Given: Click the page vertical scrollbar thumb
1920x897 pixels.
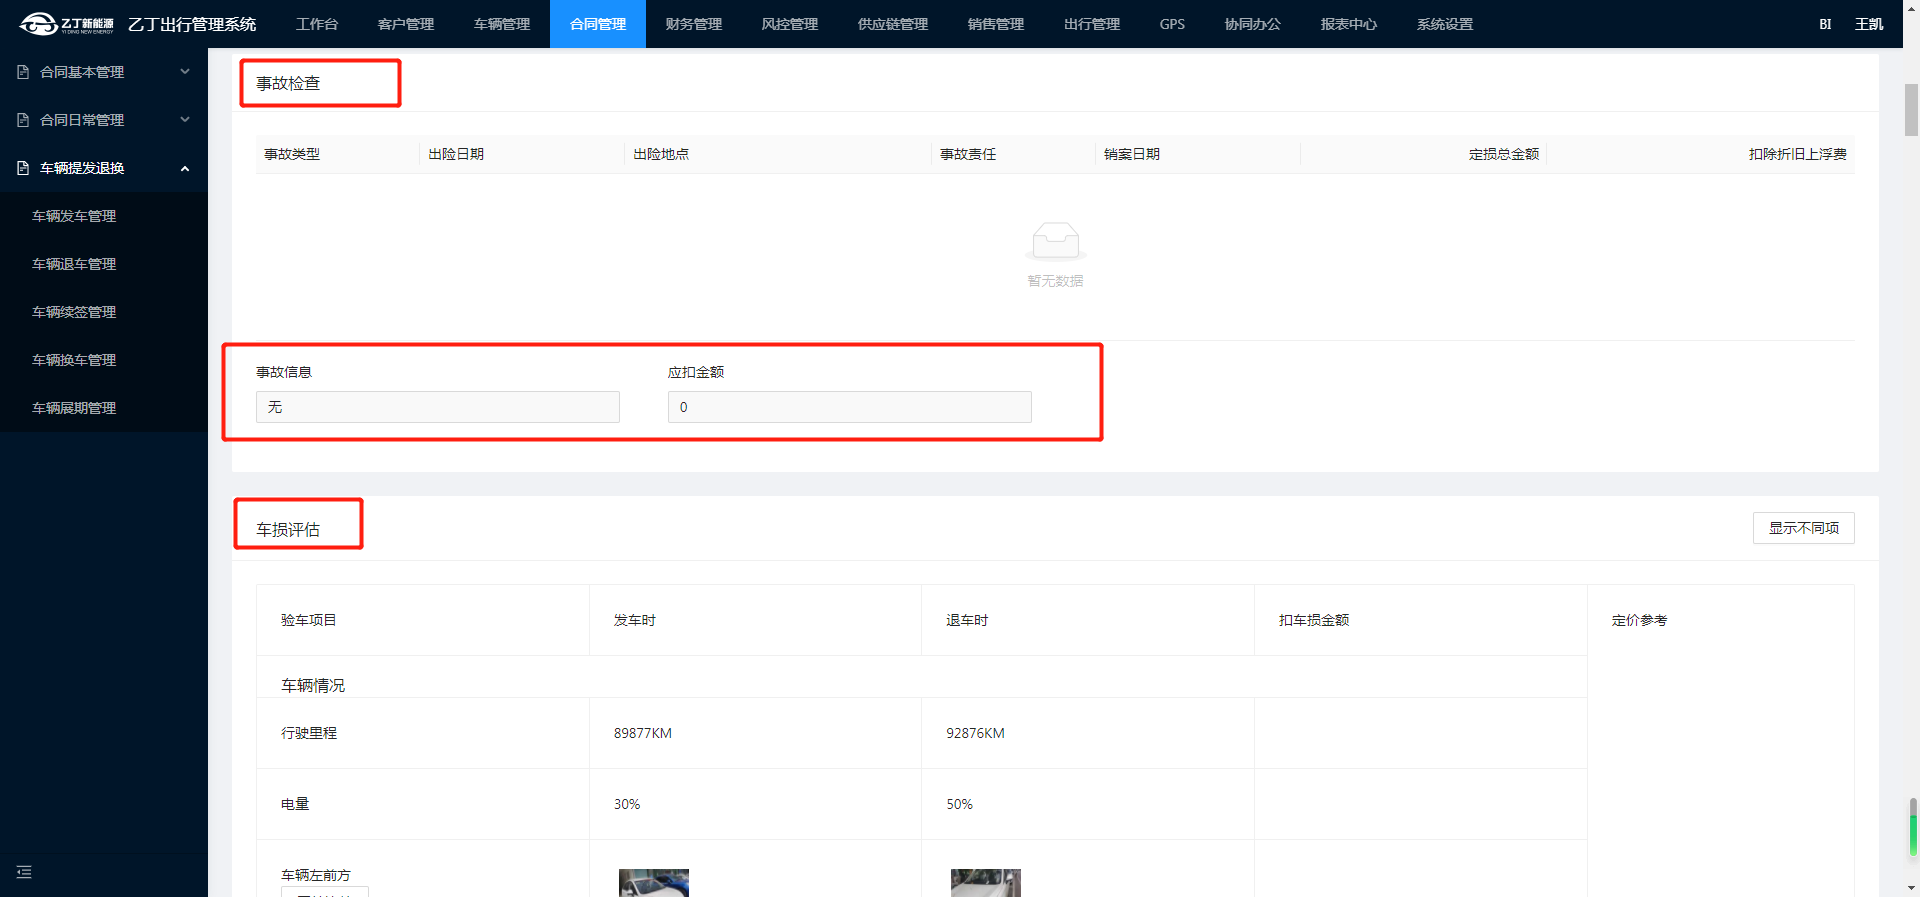Looking at the screenshot, I should pyautogui.click(x=1911, y=110).
